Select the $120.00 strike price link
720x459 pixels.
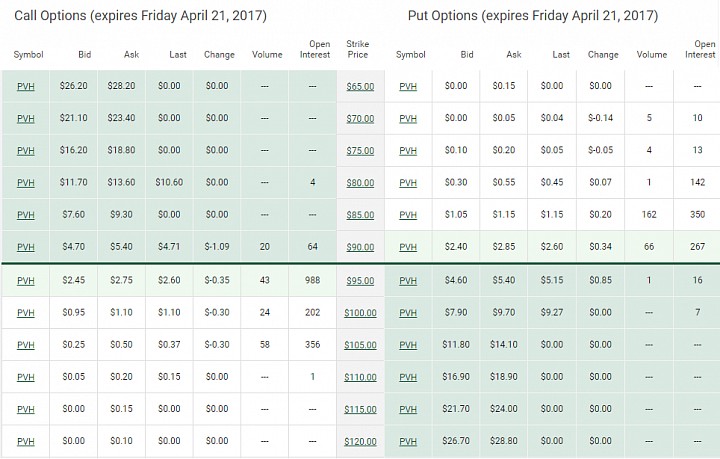coord(360,441)
